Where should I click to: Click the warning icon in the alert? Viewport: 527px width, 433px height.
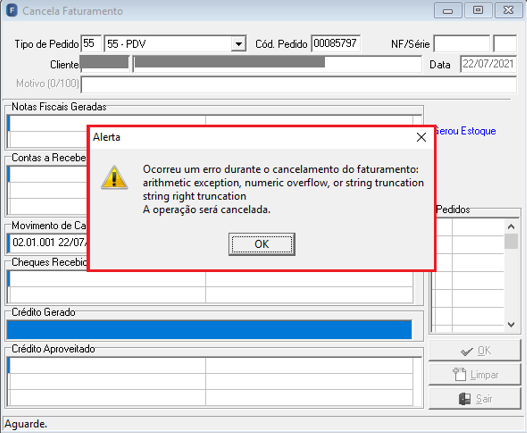tap(114, 178)
